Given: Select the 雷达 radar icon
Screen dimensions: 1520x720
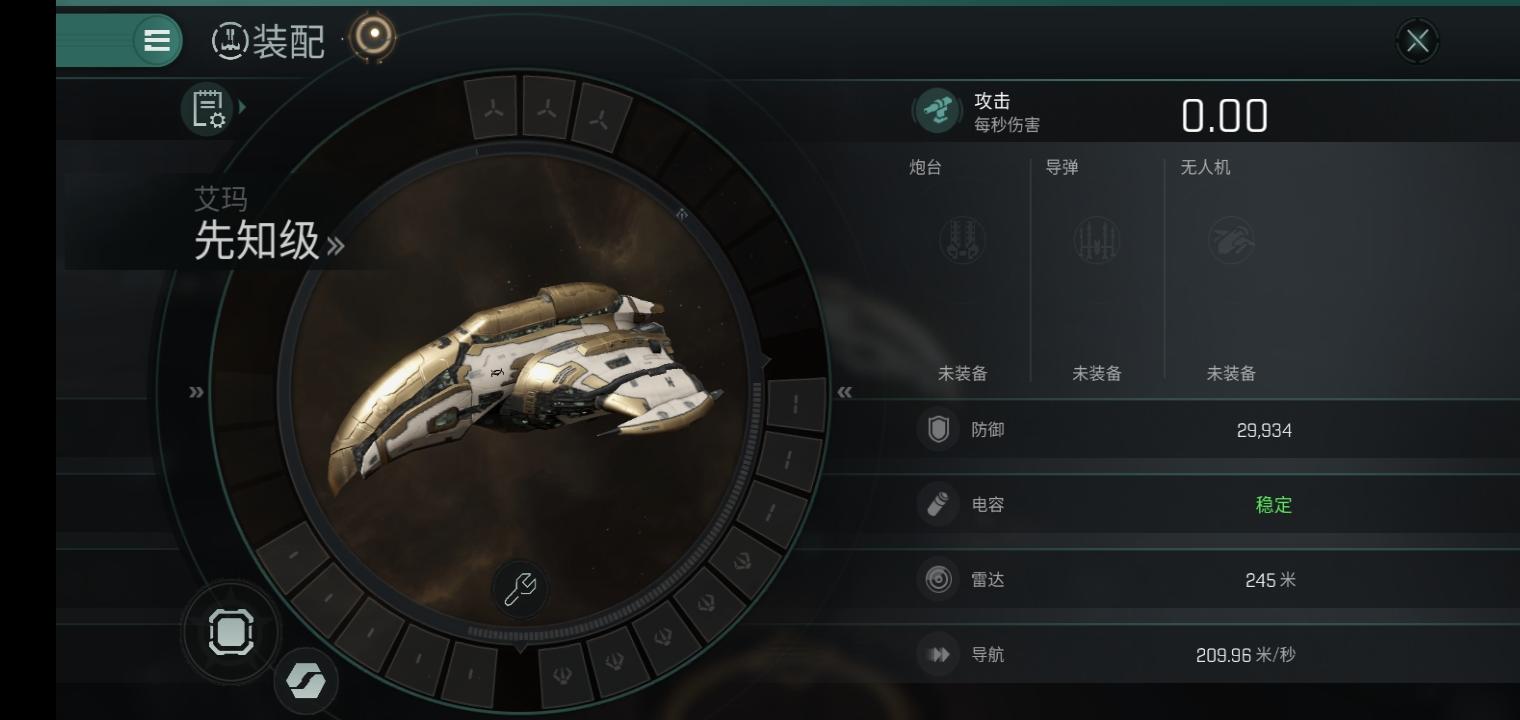Looking at the screenshot, I should pyautogui.click(x=938, y=579).
